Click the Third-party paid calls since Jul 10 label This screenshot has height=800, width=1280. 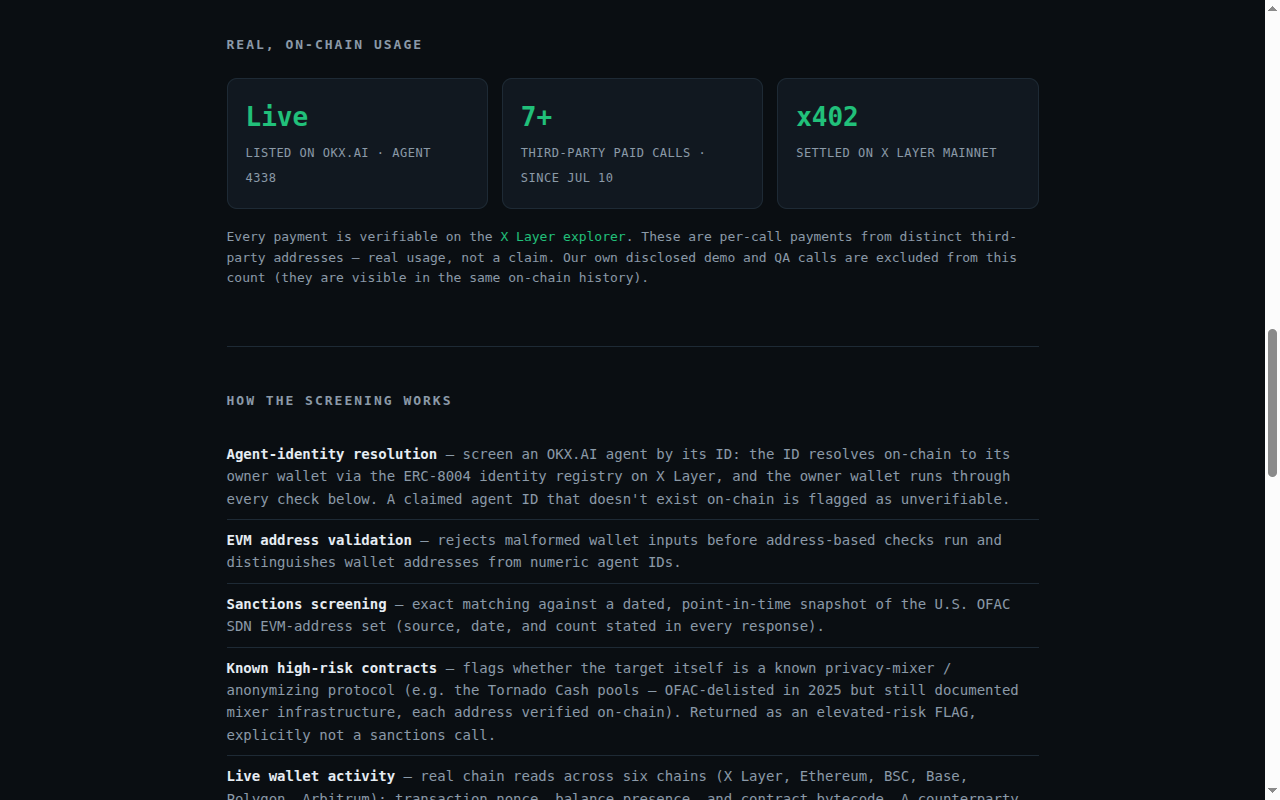point(613,165)
